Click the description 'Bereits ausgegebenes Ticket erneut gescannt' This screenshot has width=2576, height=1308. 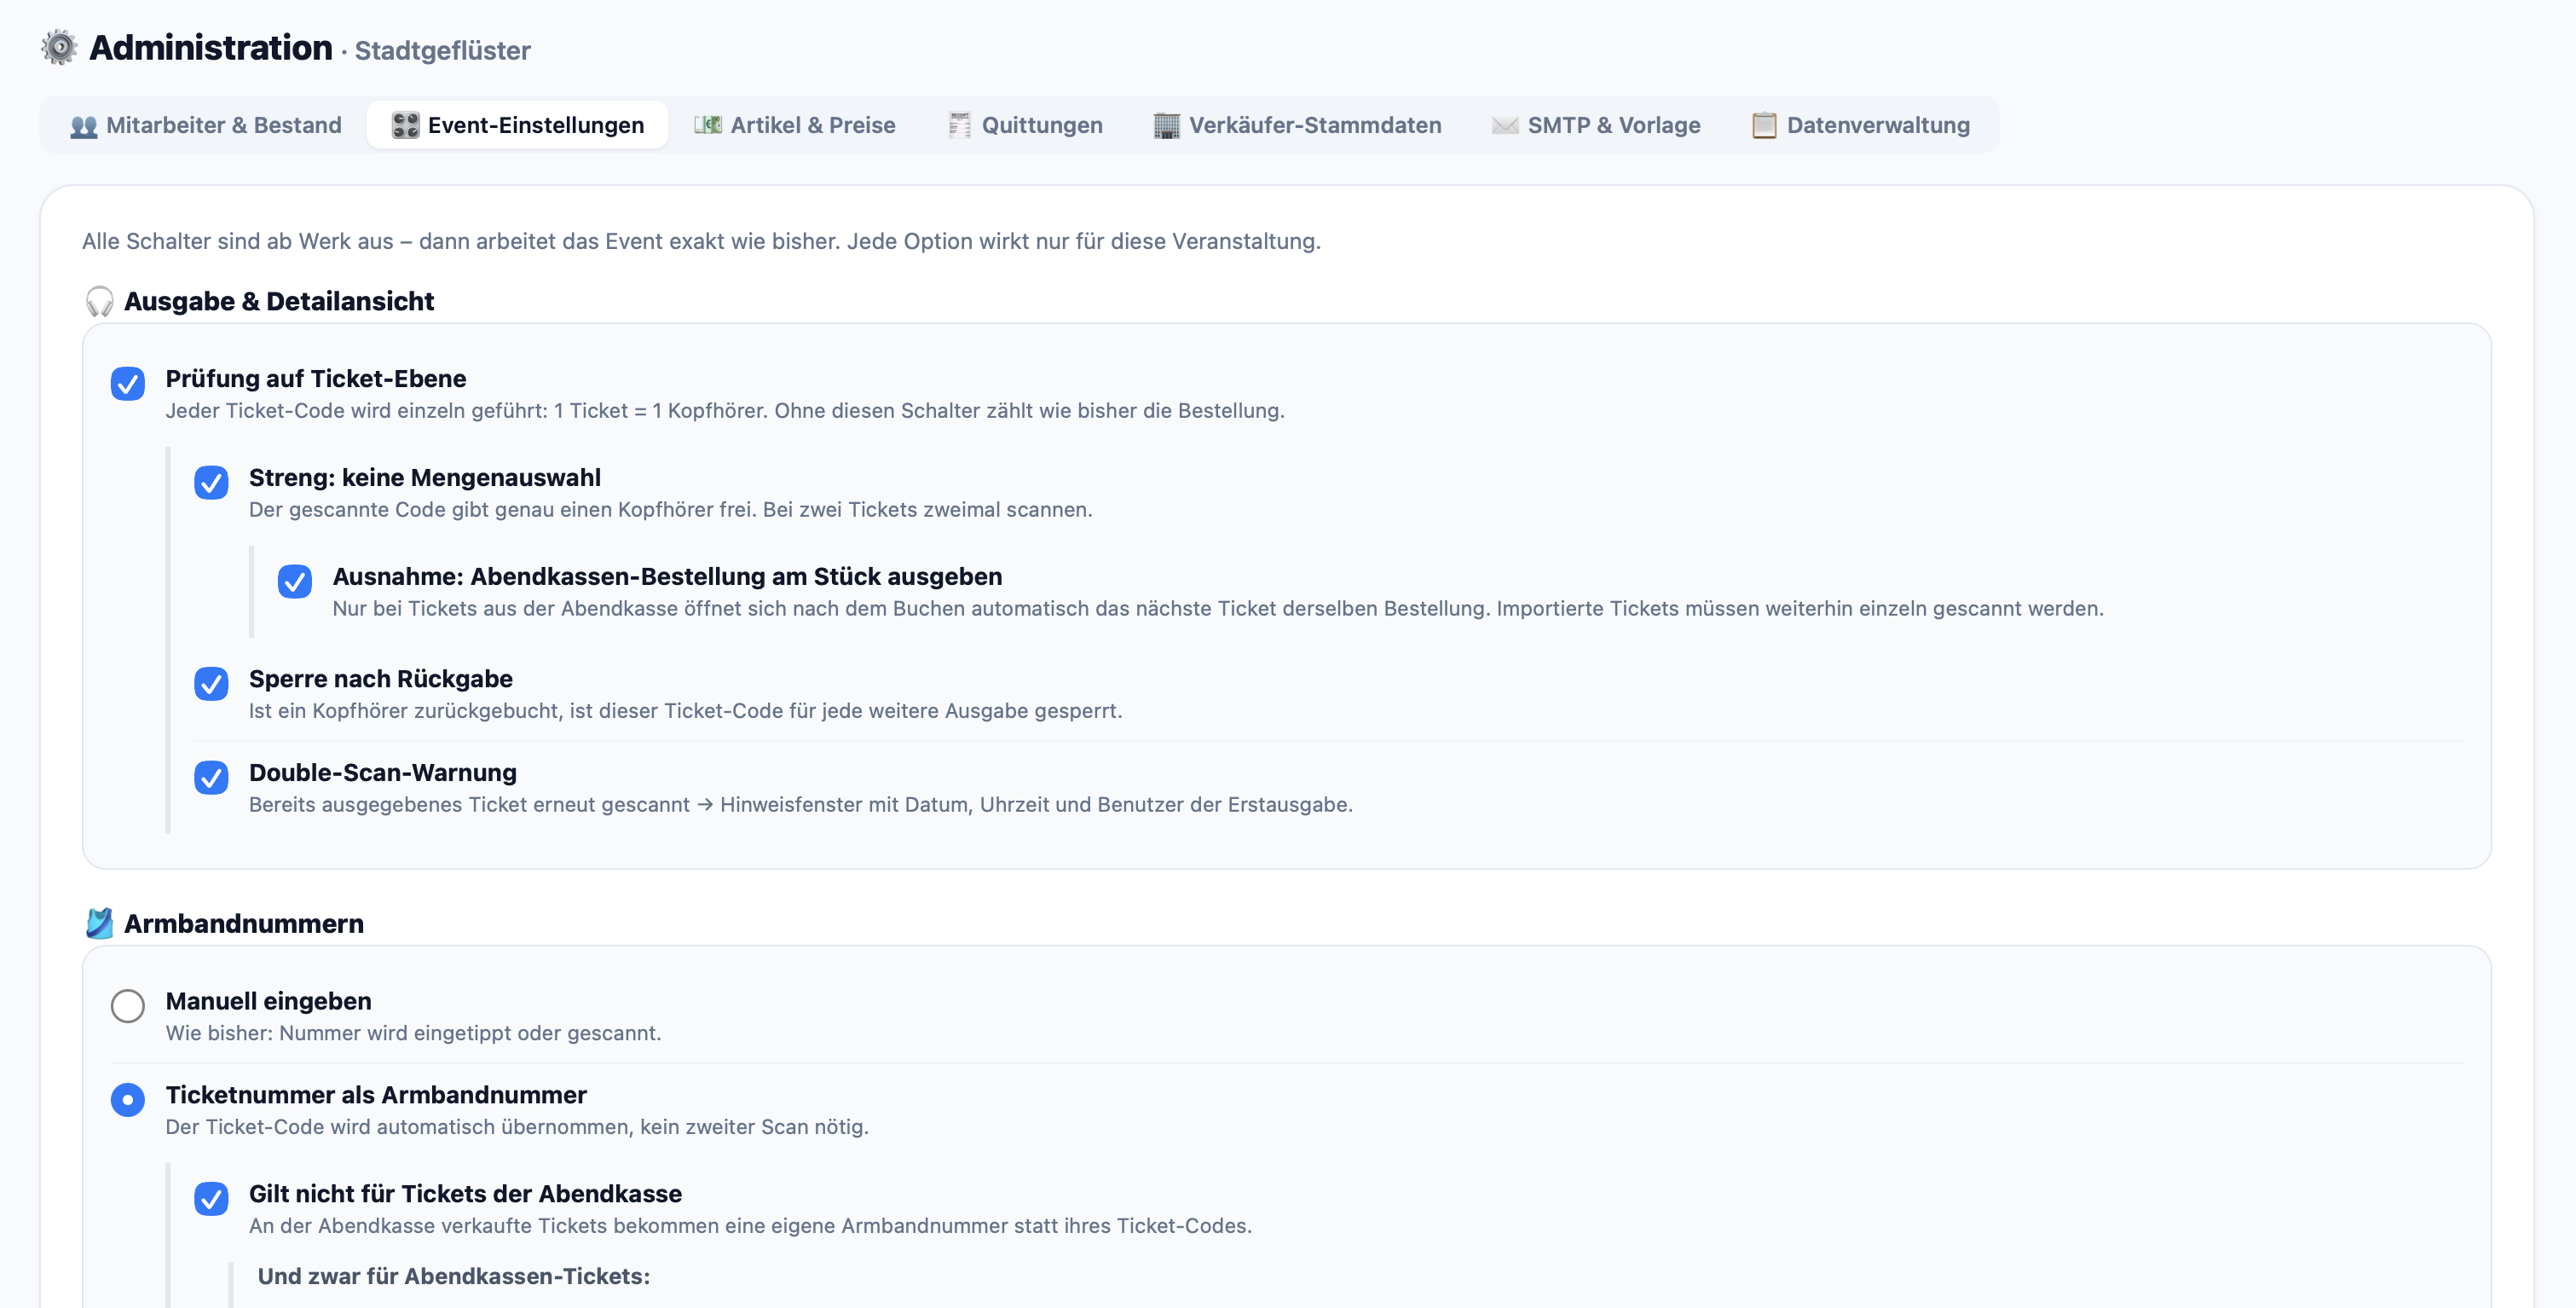(801, 805)
